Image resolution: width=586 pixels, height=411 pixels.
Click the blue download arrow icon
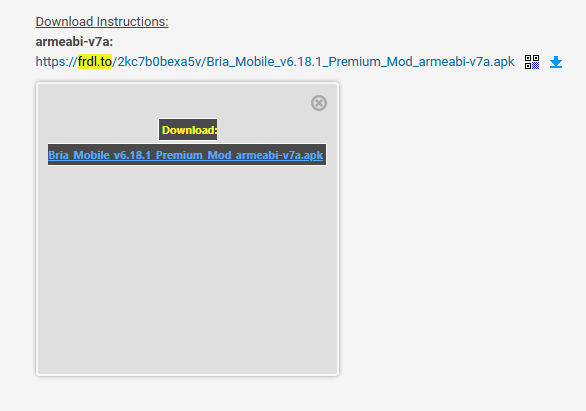(556, 62)
